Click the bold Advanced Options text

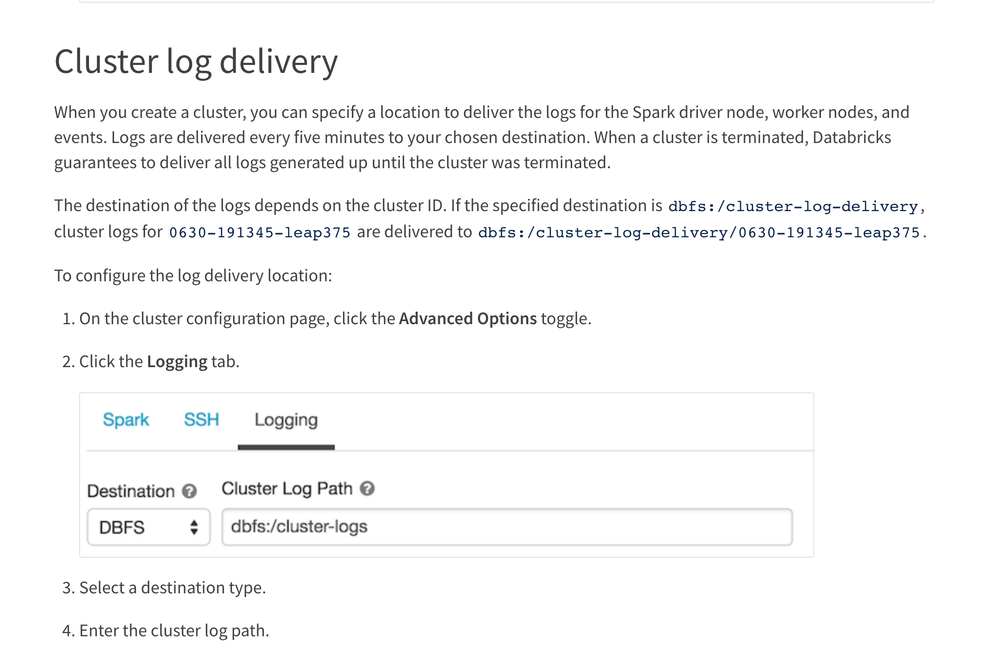tap(467, 319)
